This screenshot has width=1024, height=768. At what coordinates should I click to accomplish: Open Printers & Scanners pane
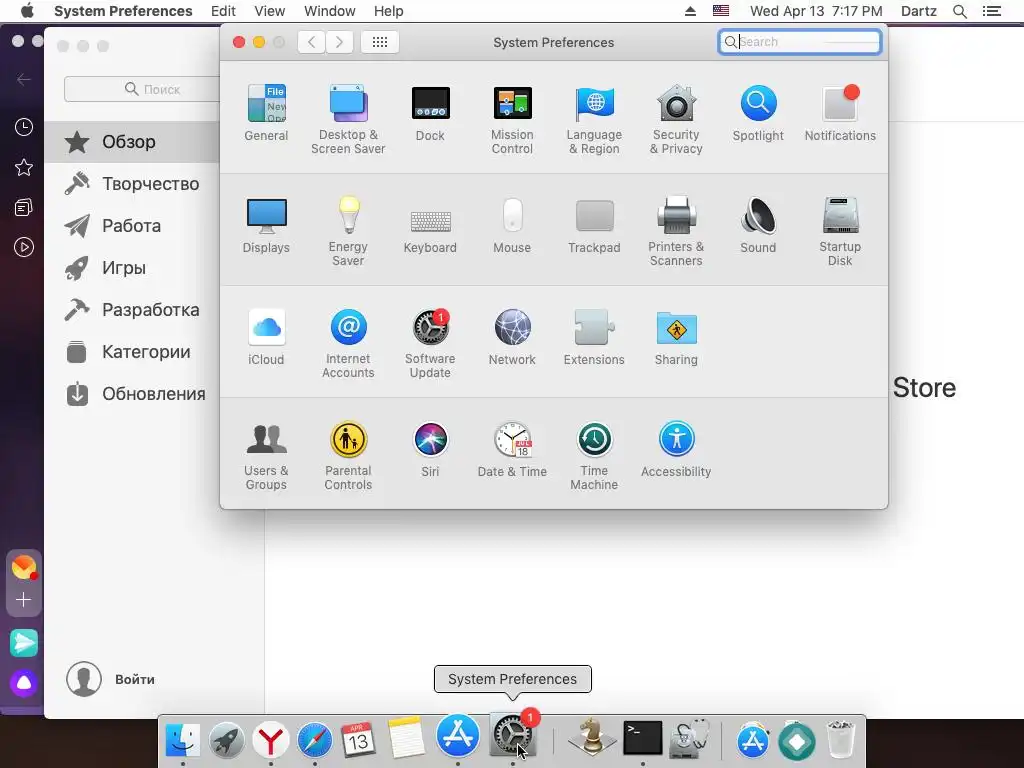(x=676, y=232)
